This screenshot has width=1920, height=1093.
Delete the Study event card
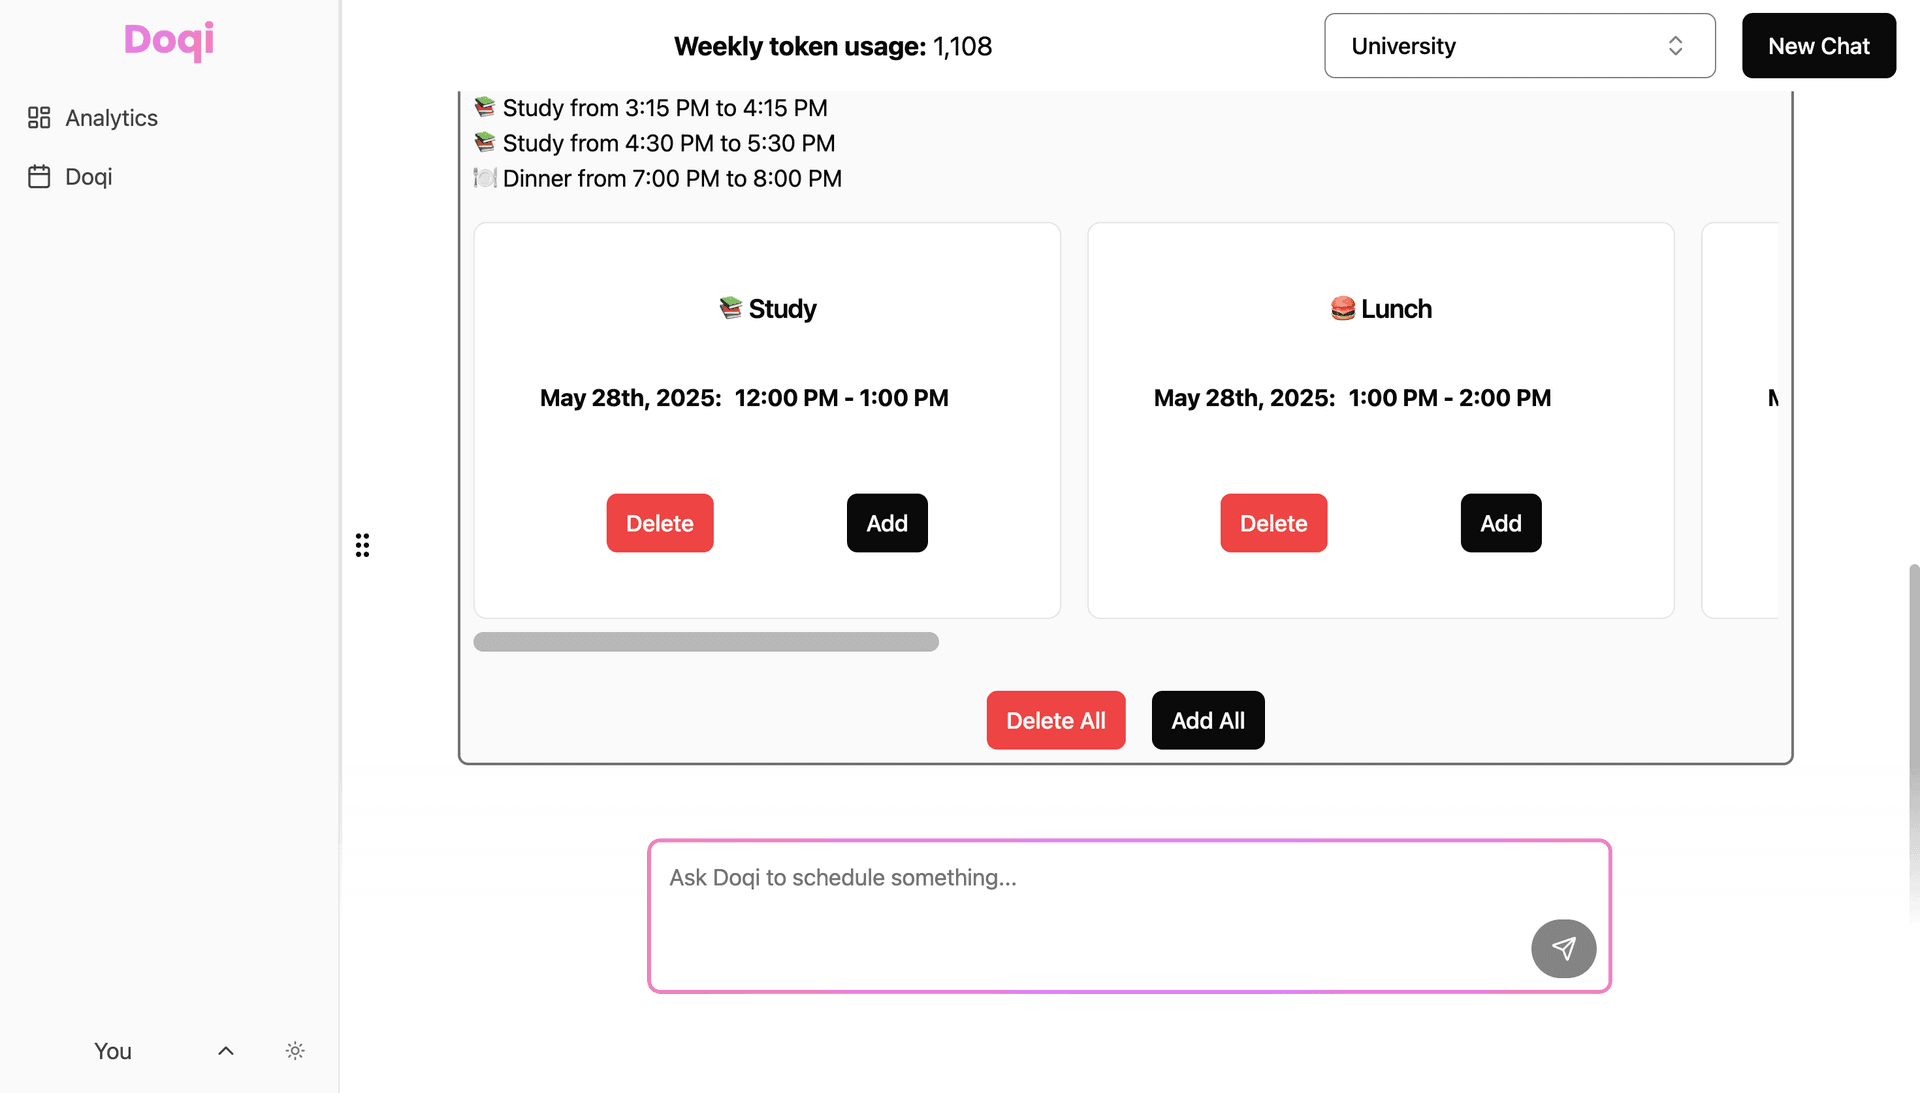click(x=659, y=523)
